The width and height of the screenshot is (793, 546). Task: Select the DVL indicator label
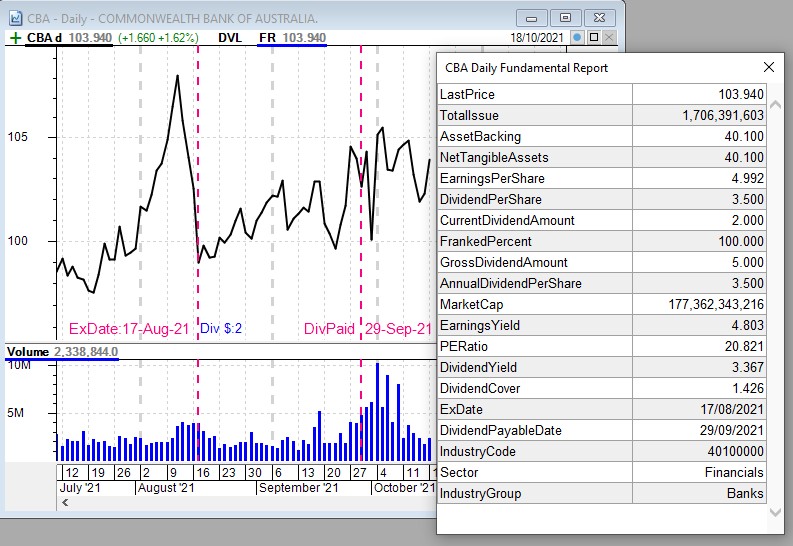click(x=230, y=38)
